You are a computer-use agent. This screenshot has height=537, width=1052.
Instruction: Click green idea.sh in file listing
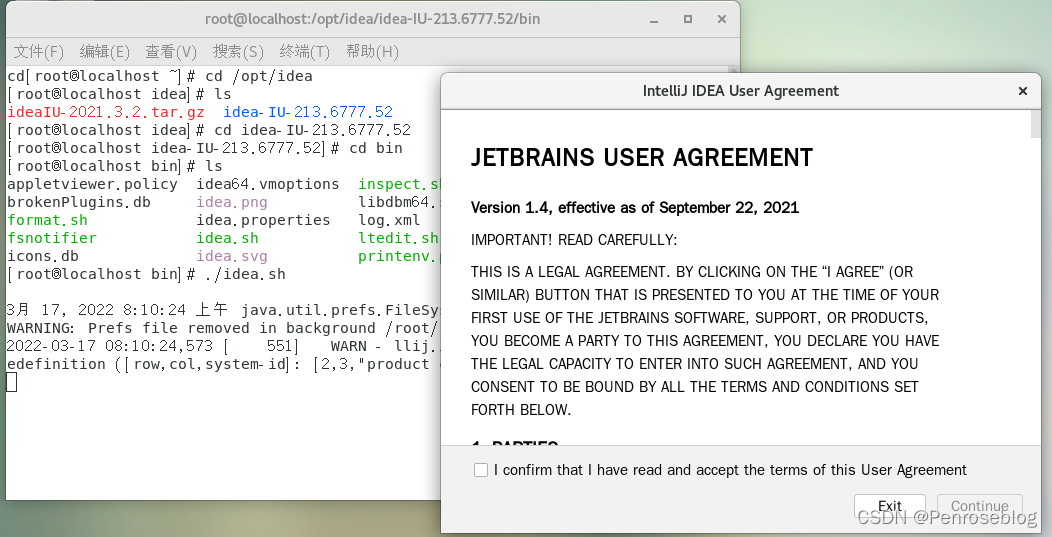pos(227,238)
